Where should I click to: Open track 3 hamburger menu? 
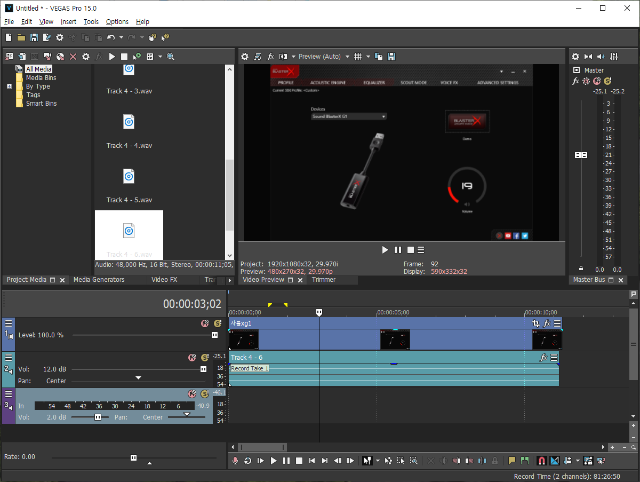[x=8, y=394]
